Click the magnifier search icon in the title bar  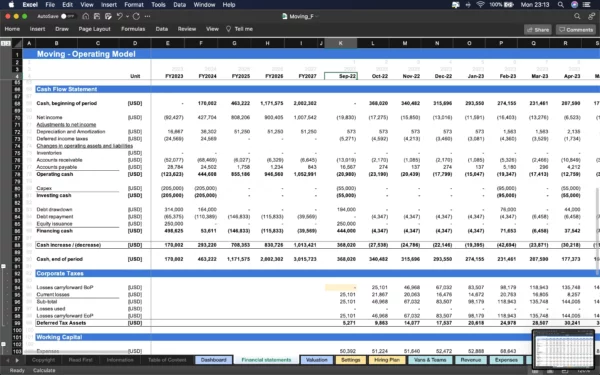[577, 16]
